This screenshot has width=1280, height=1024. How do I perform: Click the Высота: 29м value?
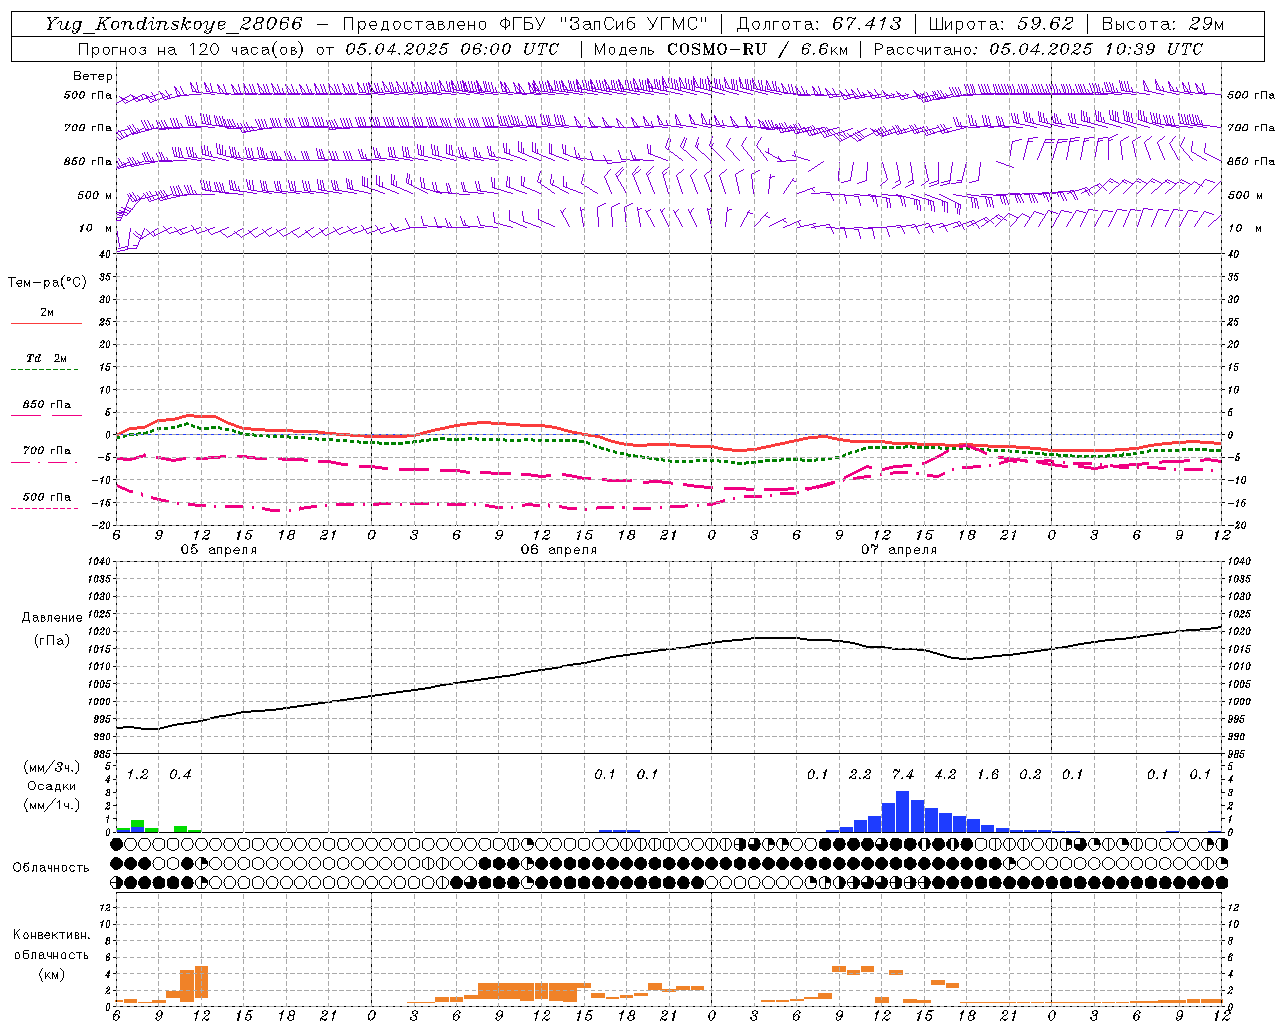(1162, 24)
